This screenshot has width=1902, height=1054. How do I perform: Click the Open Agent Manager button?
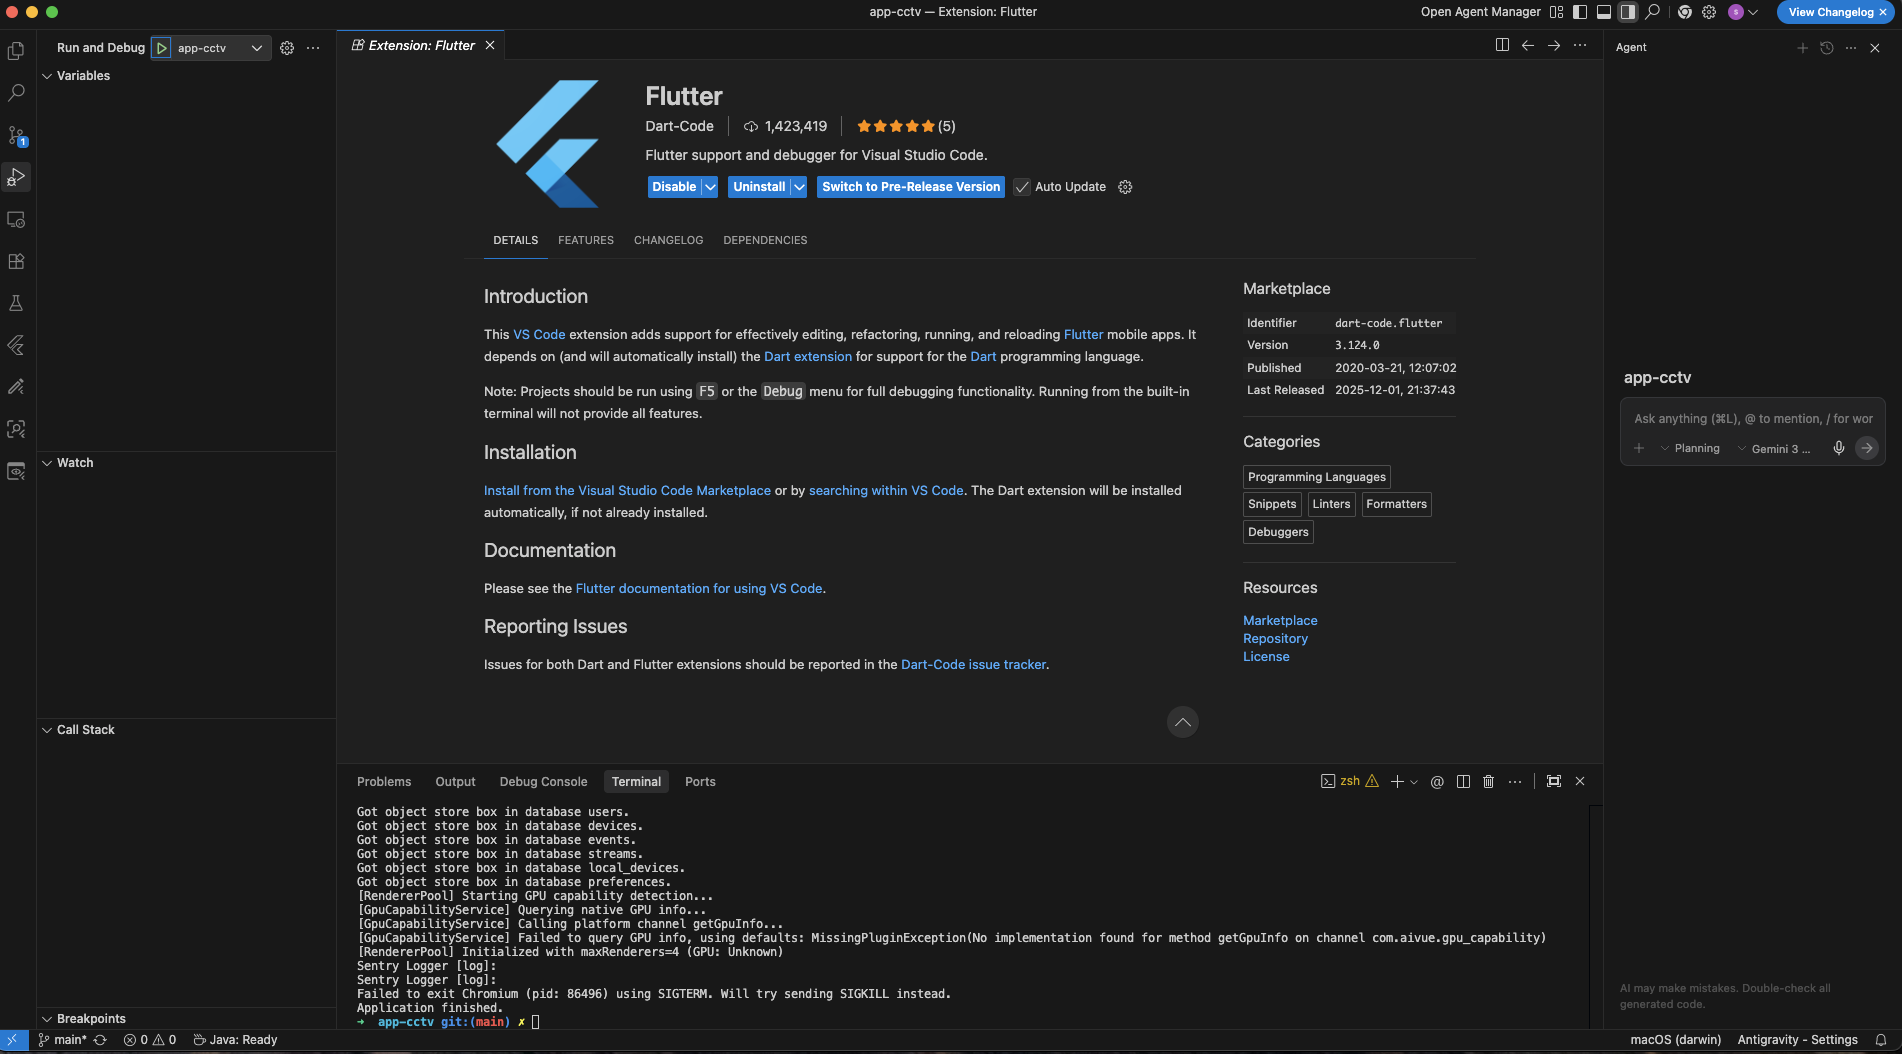tap(1480, 12)
